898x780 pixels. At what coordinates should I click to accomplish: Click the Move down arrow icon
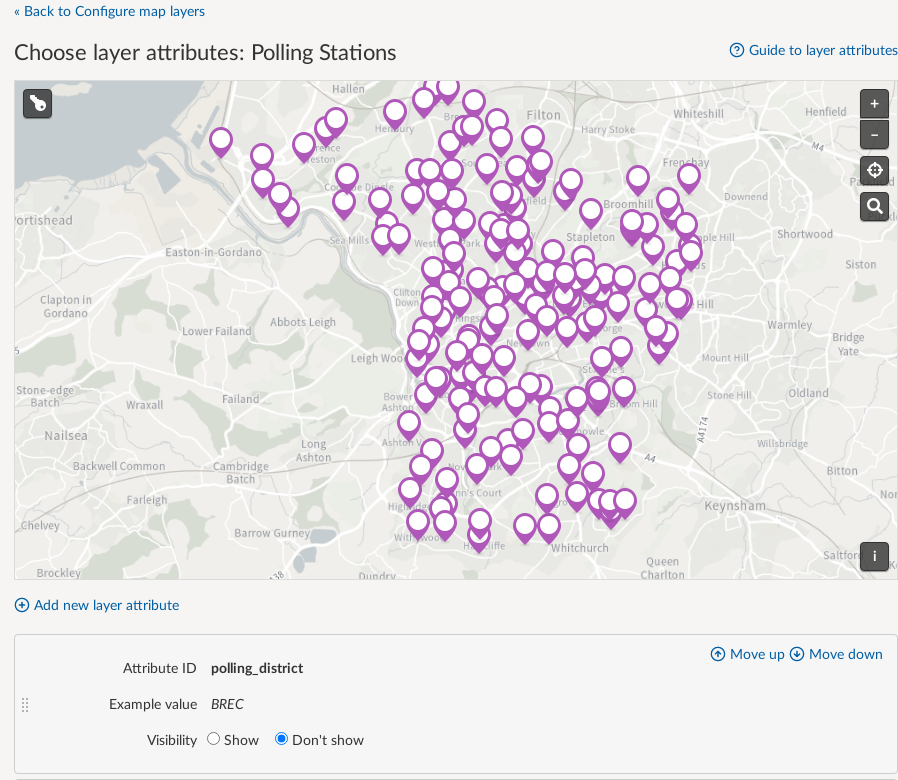pyautogui.click(x=796, y=654)
